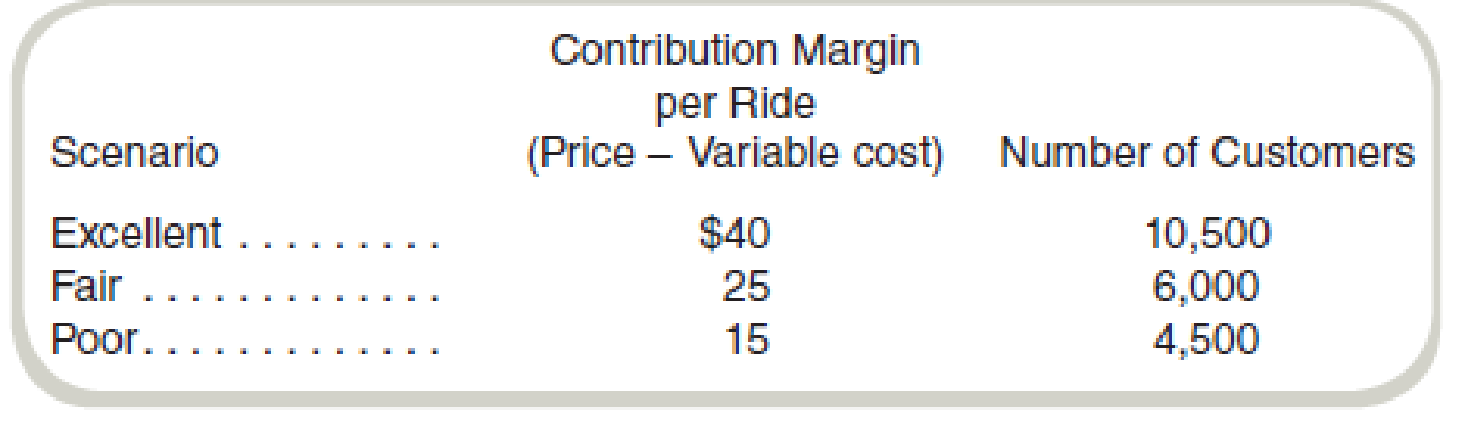Click the $40 contribution margin value
This screenshot has height=422, width=1471.
pos(735,234)
